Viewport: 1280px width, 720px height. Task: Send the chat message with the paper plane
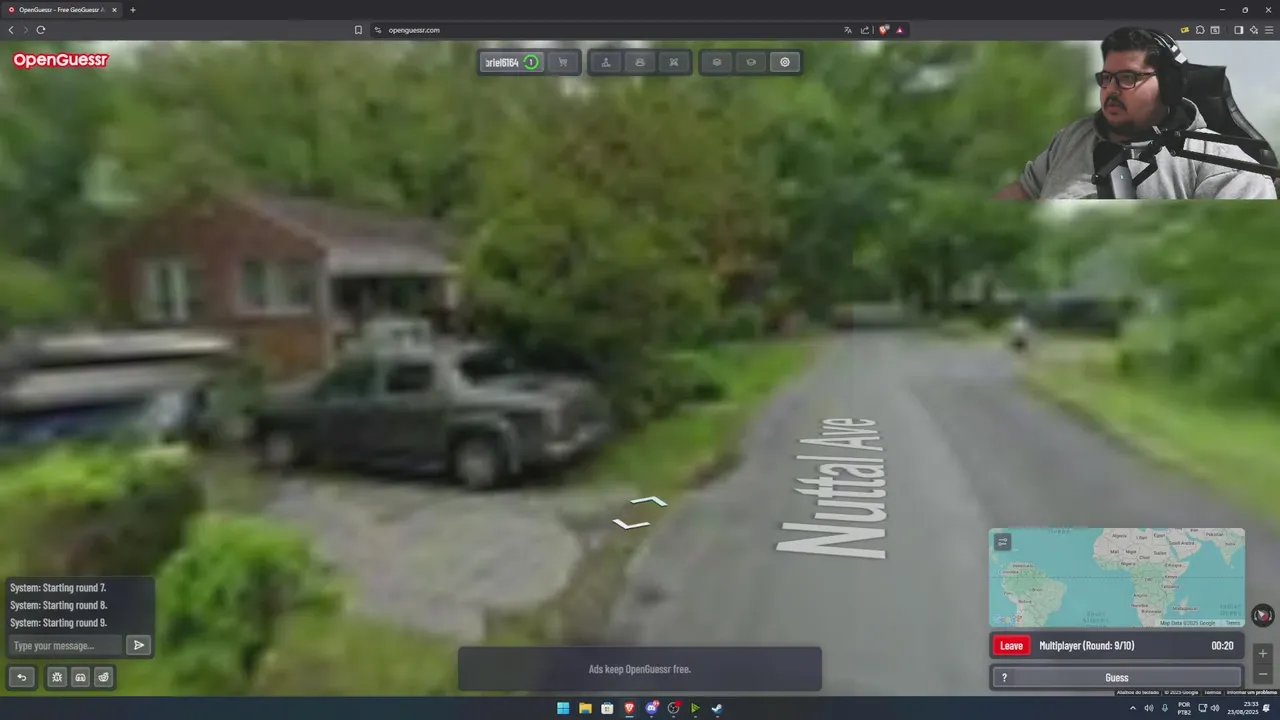coord(139,645)
